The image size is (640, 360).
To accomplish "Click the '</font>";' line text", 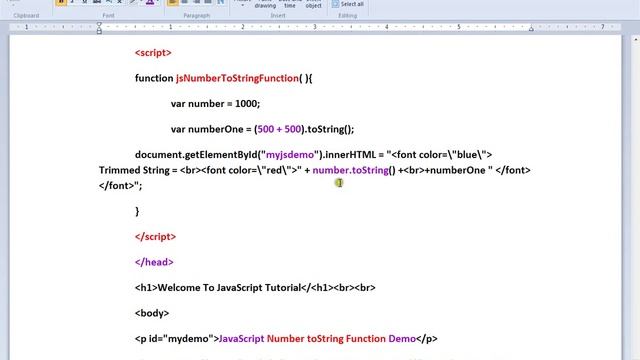I will tap(120, 186).
